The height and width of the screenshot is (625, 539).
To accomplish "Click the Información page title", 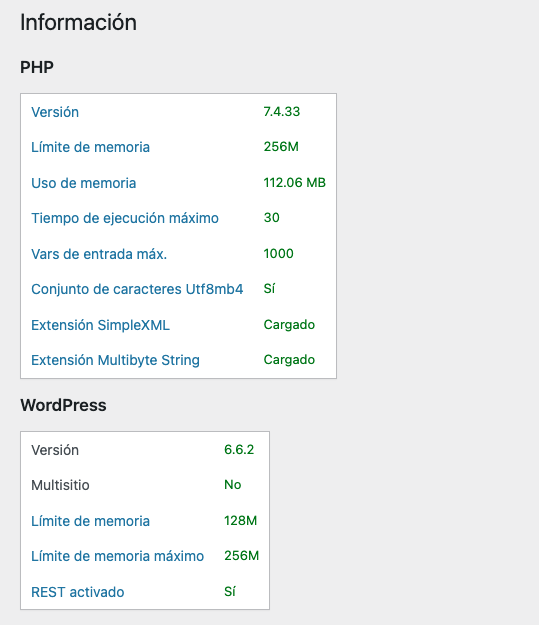I will pos(79,22).
